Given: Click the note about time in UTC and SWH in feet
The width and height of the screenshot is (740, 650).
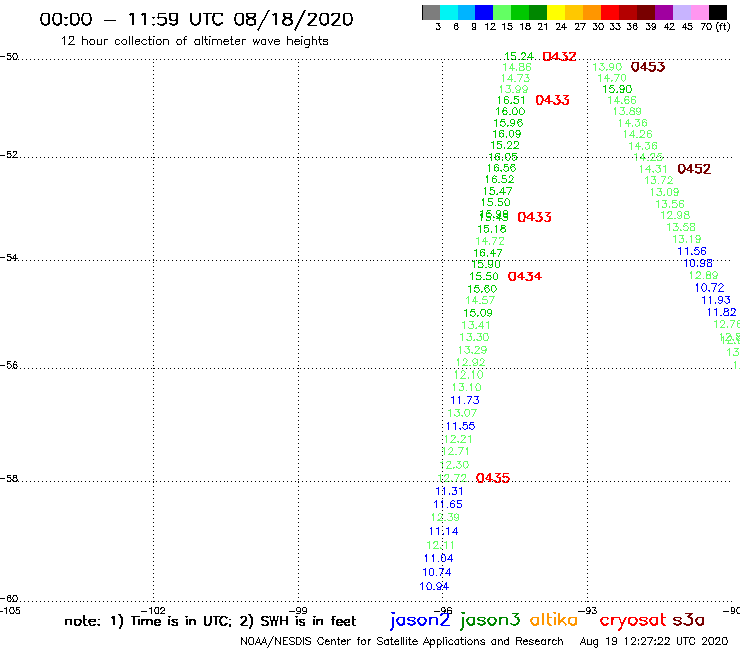Looking at the screenshot, I should tap(210, 621).
